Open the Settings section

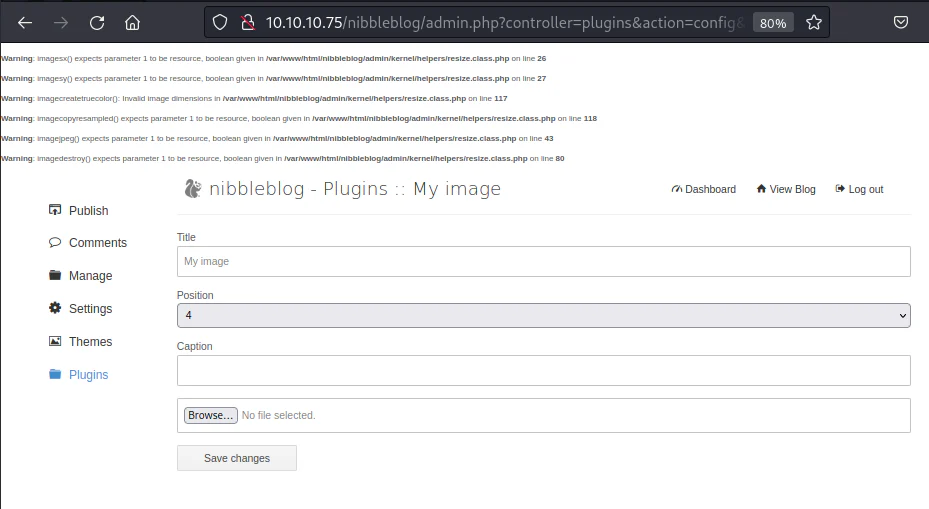90,309
